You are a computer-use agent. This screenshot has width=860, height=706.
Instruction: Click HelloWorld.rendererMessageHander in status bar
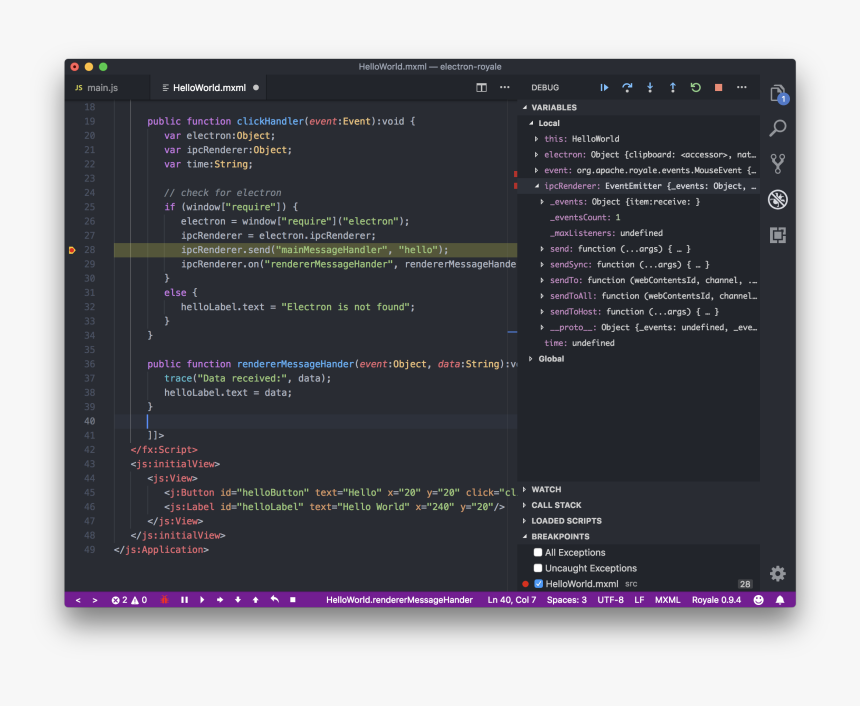(x=399, y=600)
